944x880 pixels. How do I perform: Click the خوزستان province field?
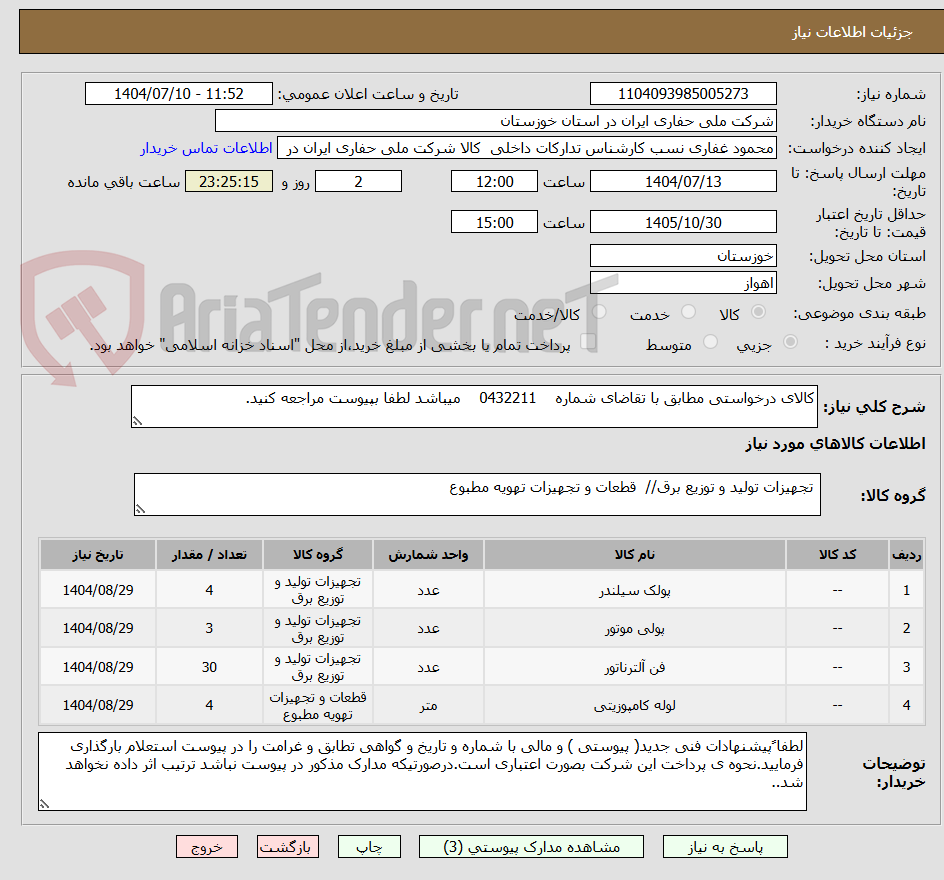click(x=683, y=255)
